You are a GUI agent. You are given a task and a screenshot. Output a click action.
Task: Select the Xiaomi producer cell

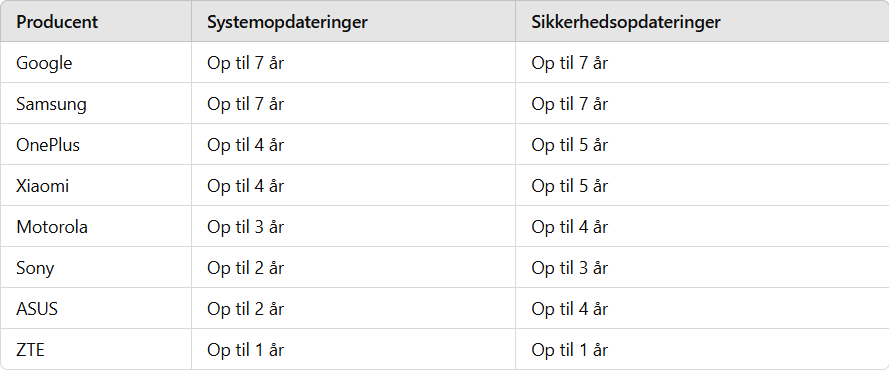[96, 186]
